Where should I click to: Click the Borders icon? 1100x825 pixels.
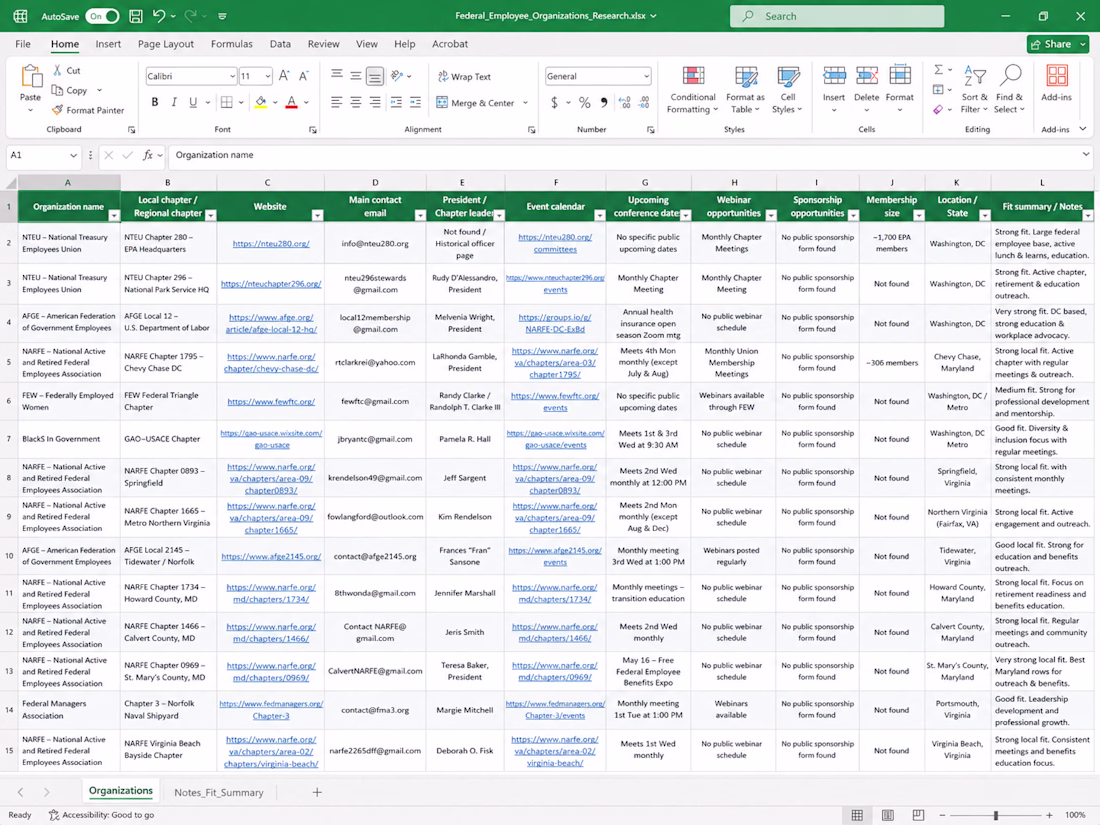tap(227, 102)
